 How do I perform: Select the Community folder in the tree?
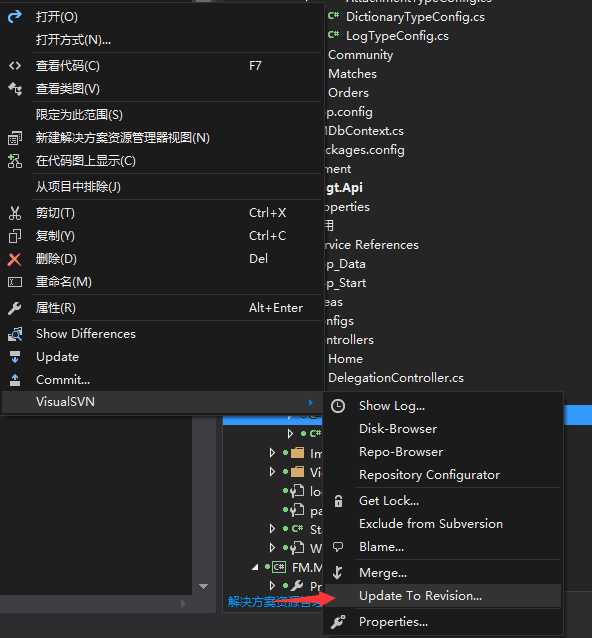(x=360, y=55)
